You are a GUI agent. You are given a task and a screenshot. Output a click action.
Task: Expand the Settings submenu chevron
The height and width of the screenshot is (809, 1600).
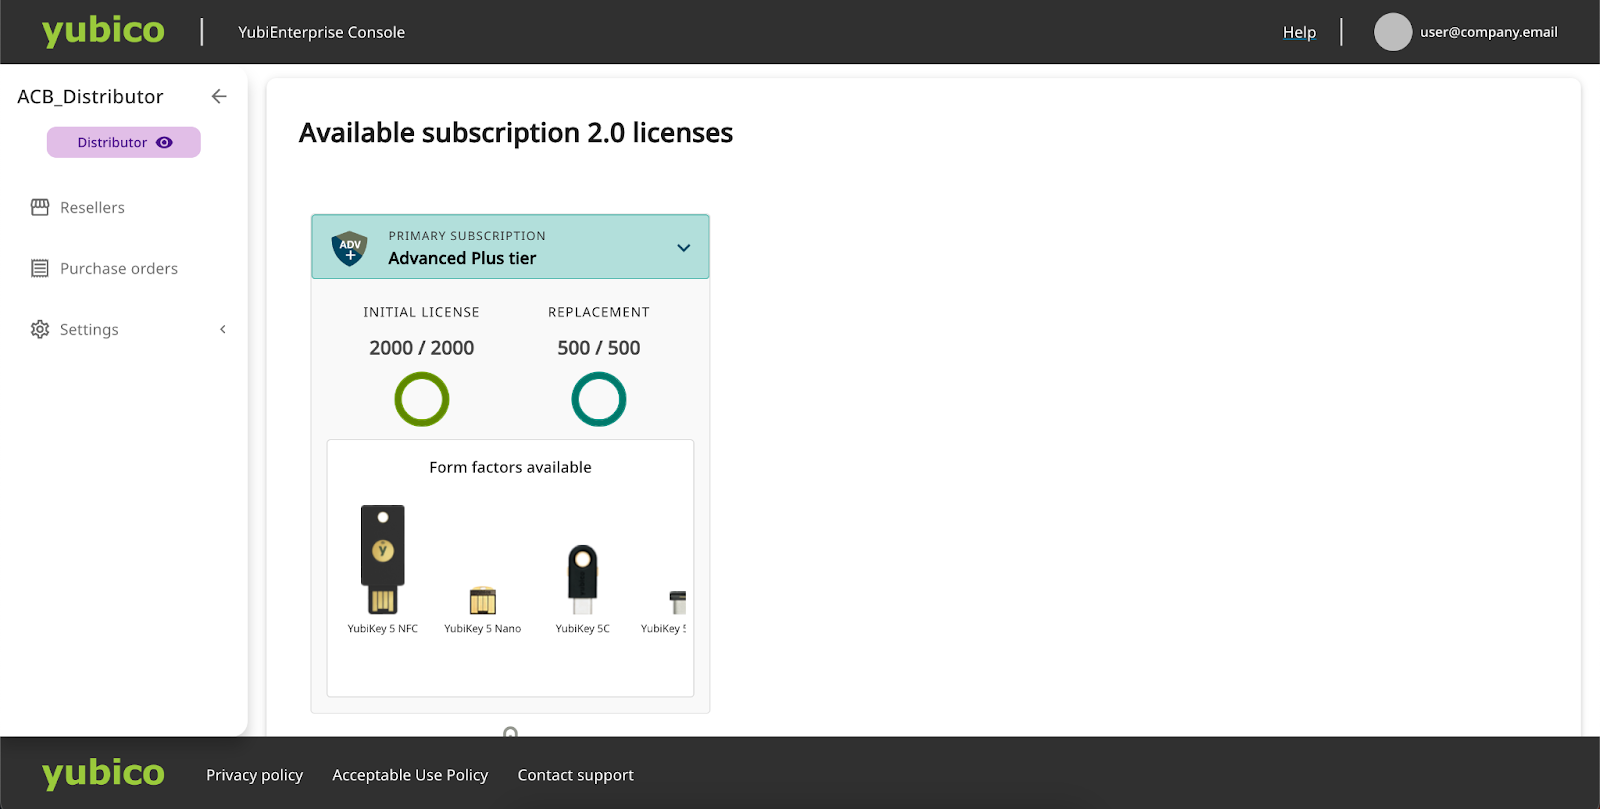tap(223, 329)
